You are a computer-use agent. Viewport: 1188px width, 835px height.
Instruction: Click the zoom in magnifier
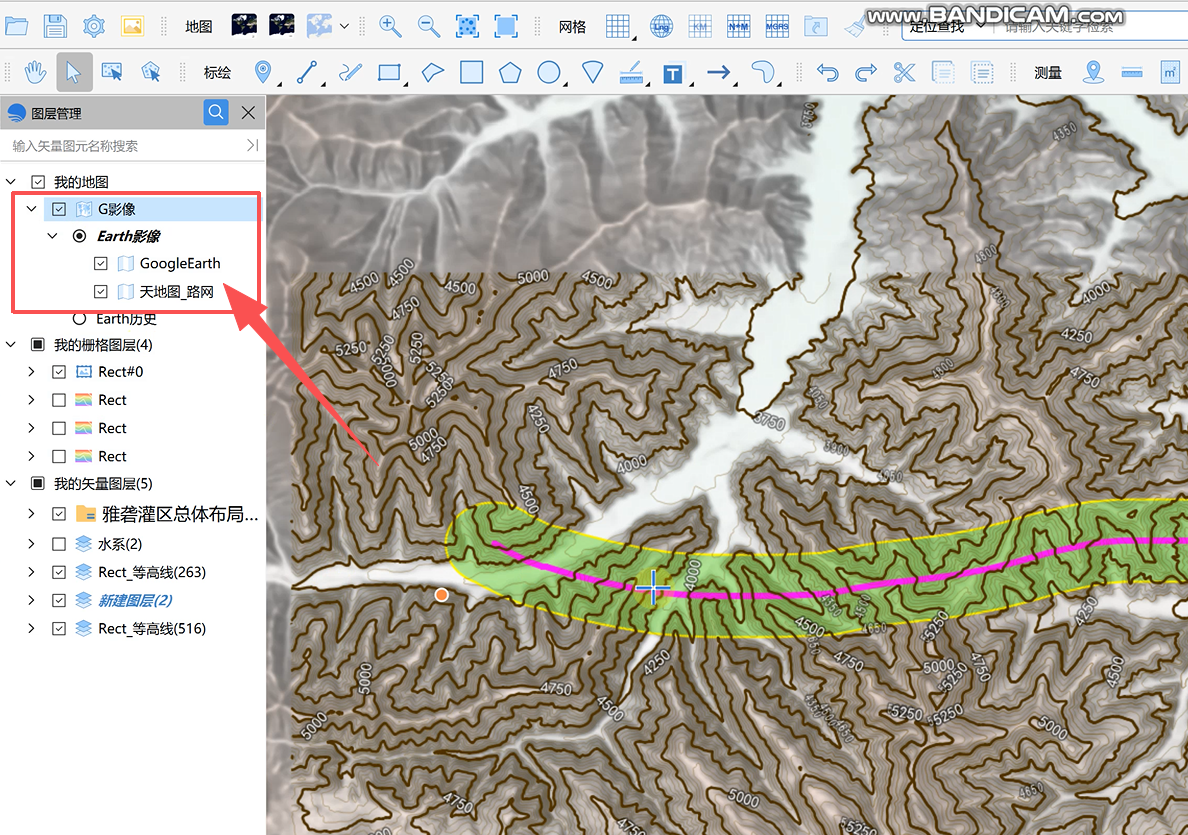click(390, 27)
